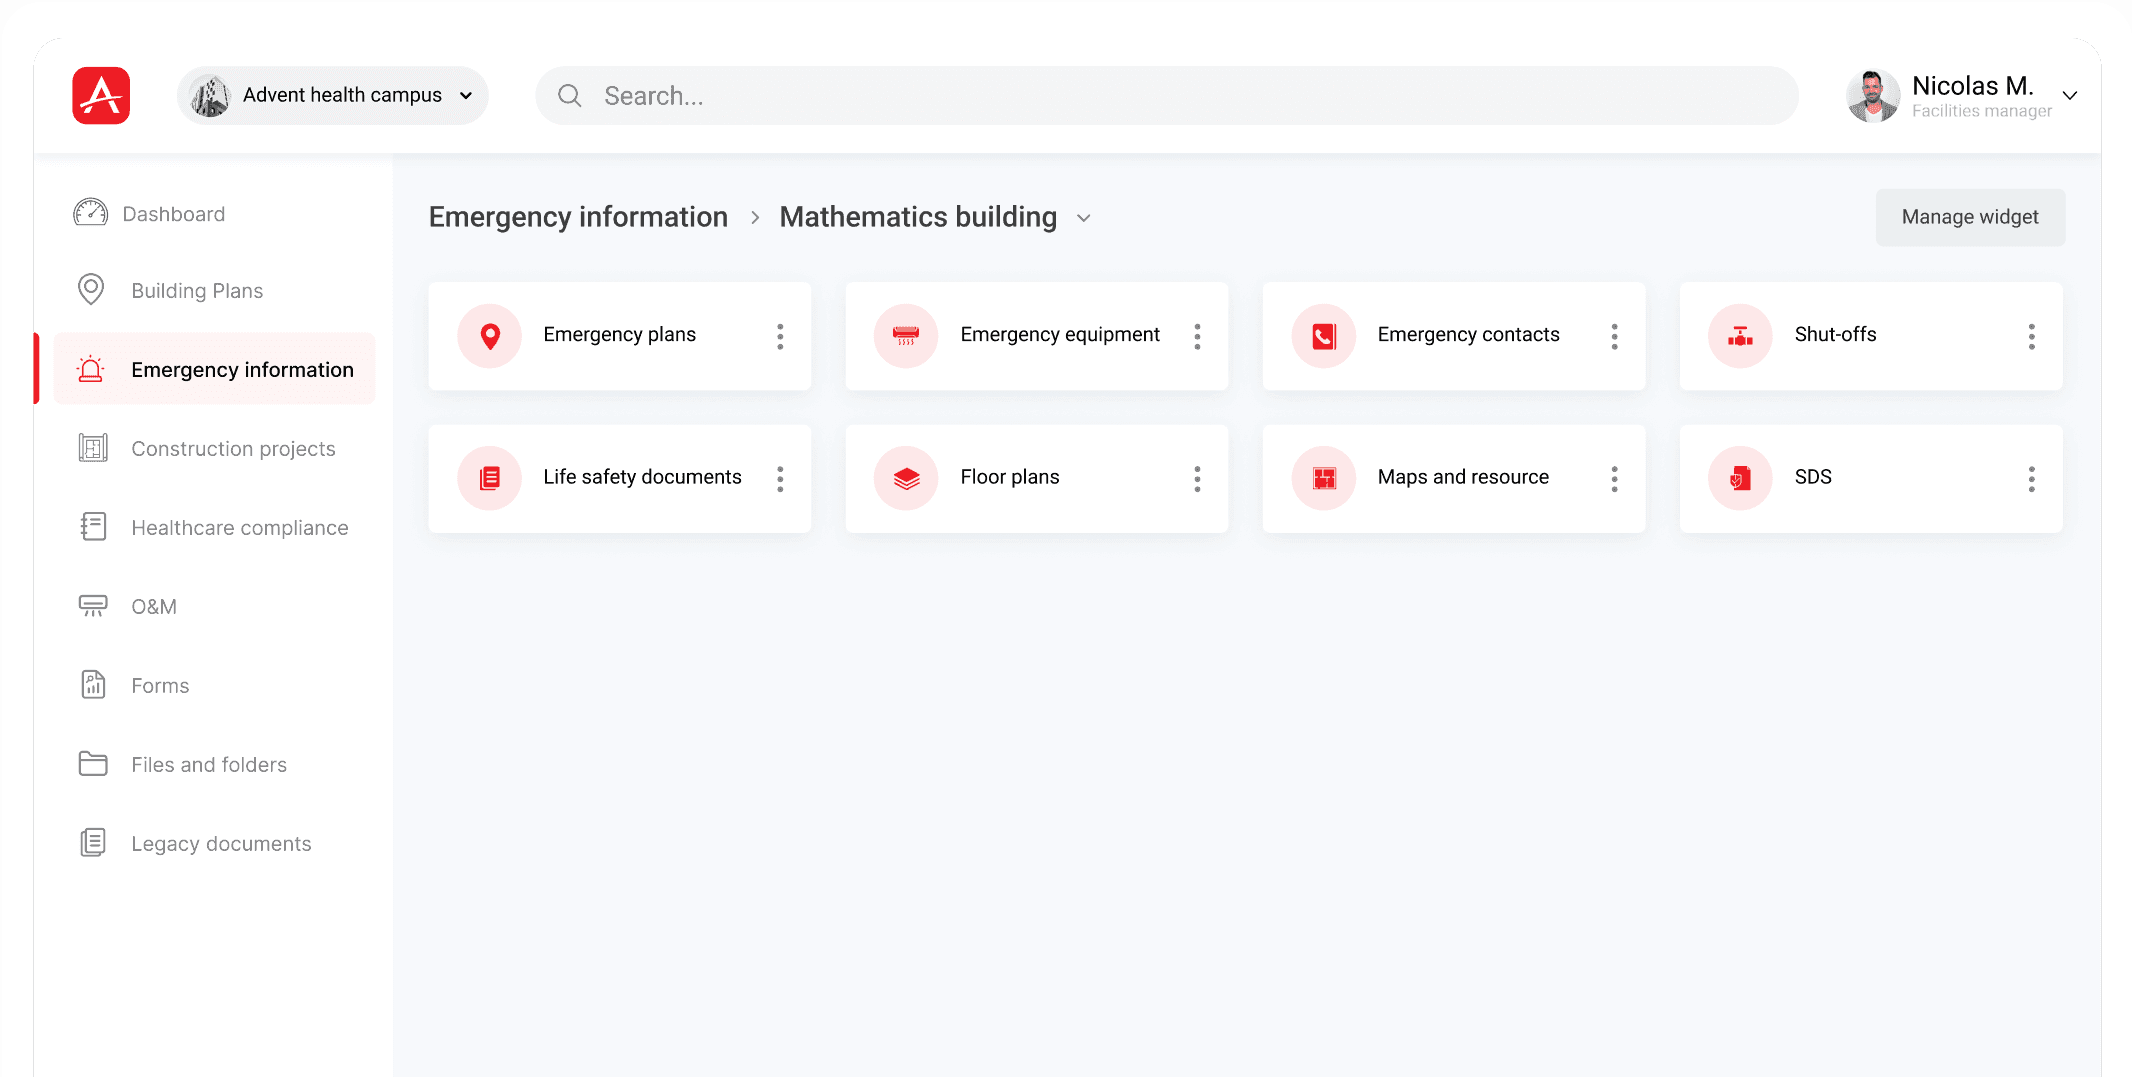Open the three-dot menu on SDS card

click(x=2031, y=479)
